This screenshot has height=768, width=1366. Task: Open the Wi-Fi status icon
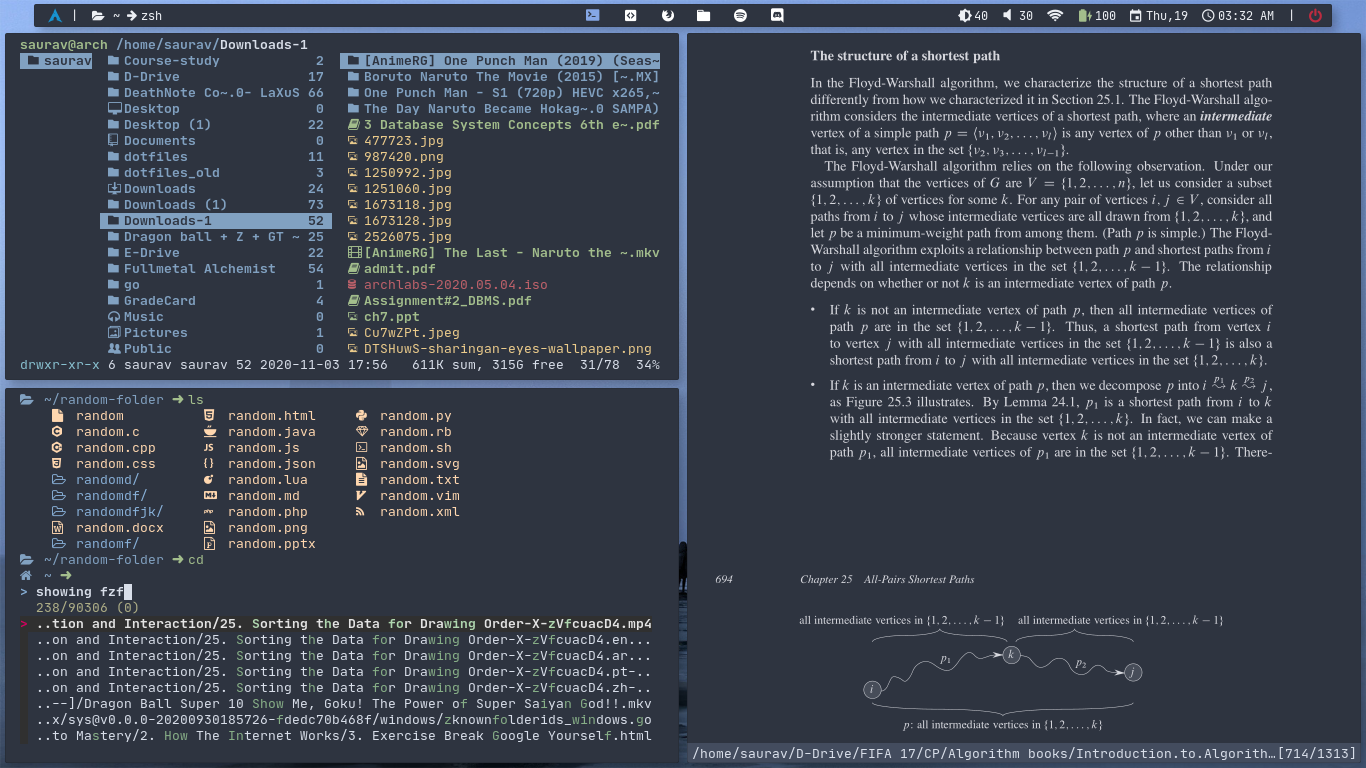click(x=1055, y=15)
